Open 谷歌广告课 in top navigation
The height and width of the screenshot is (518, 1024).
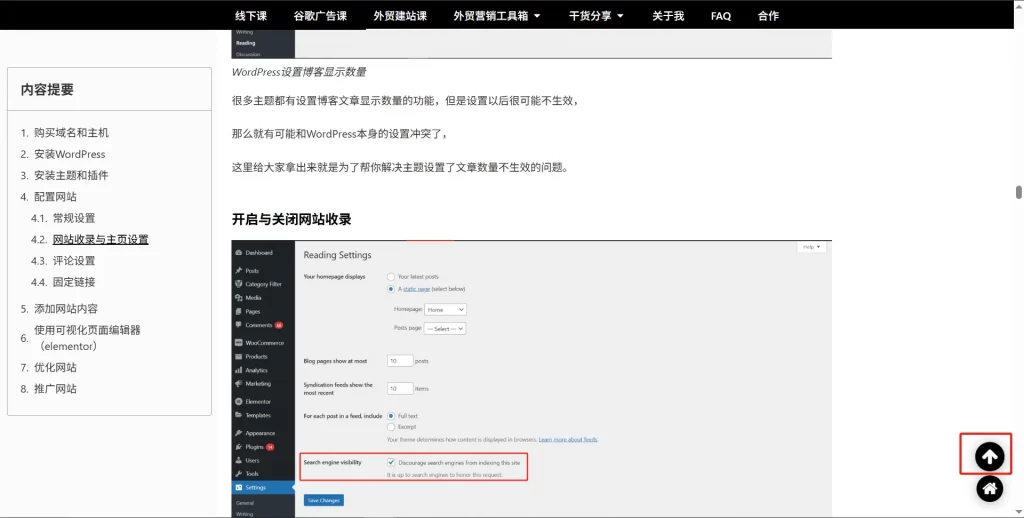click(320, 16)
